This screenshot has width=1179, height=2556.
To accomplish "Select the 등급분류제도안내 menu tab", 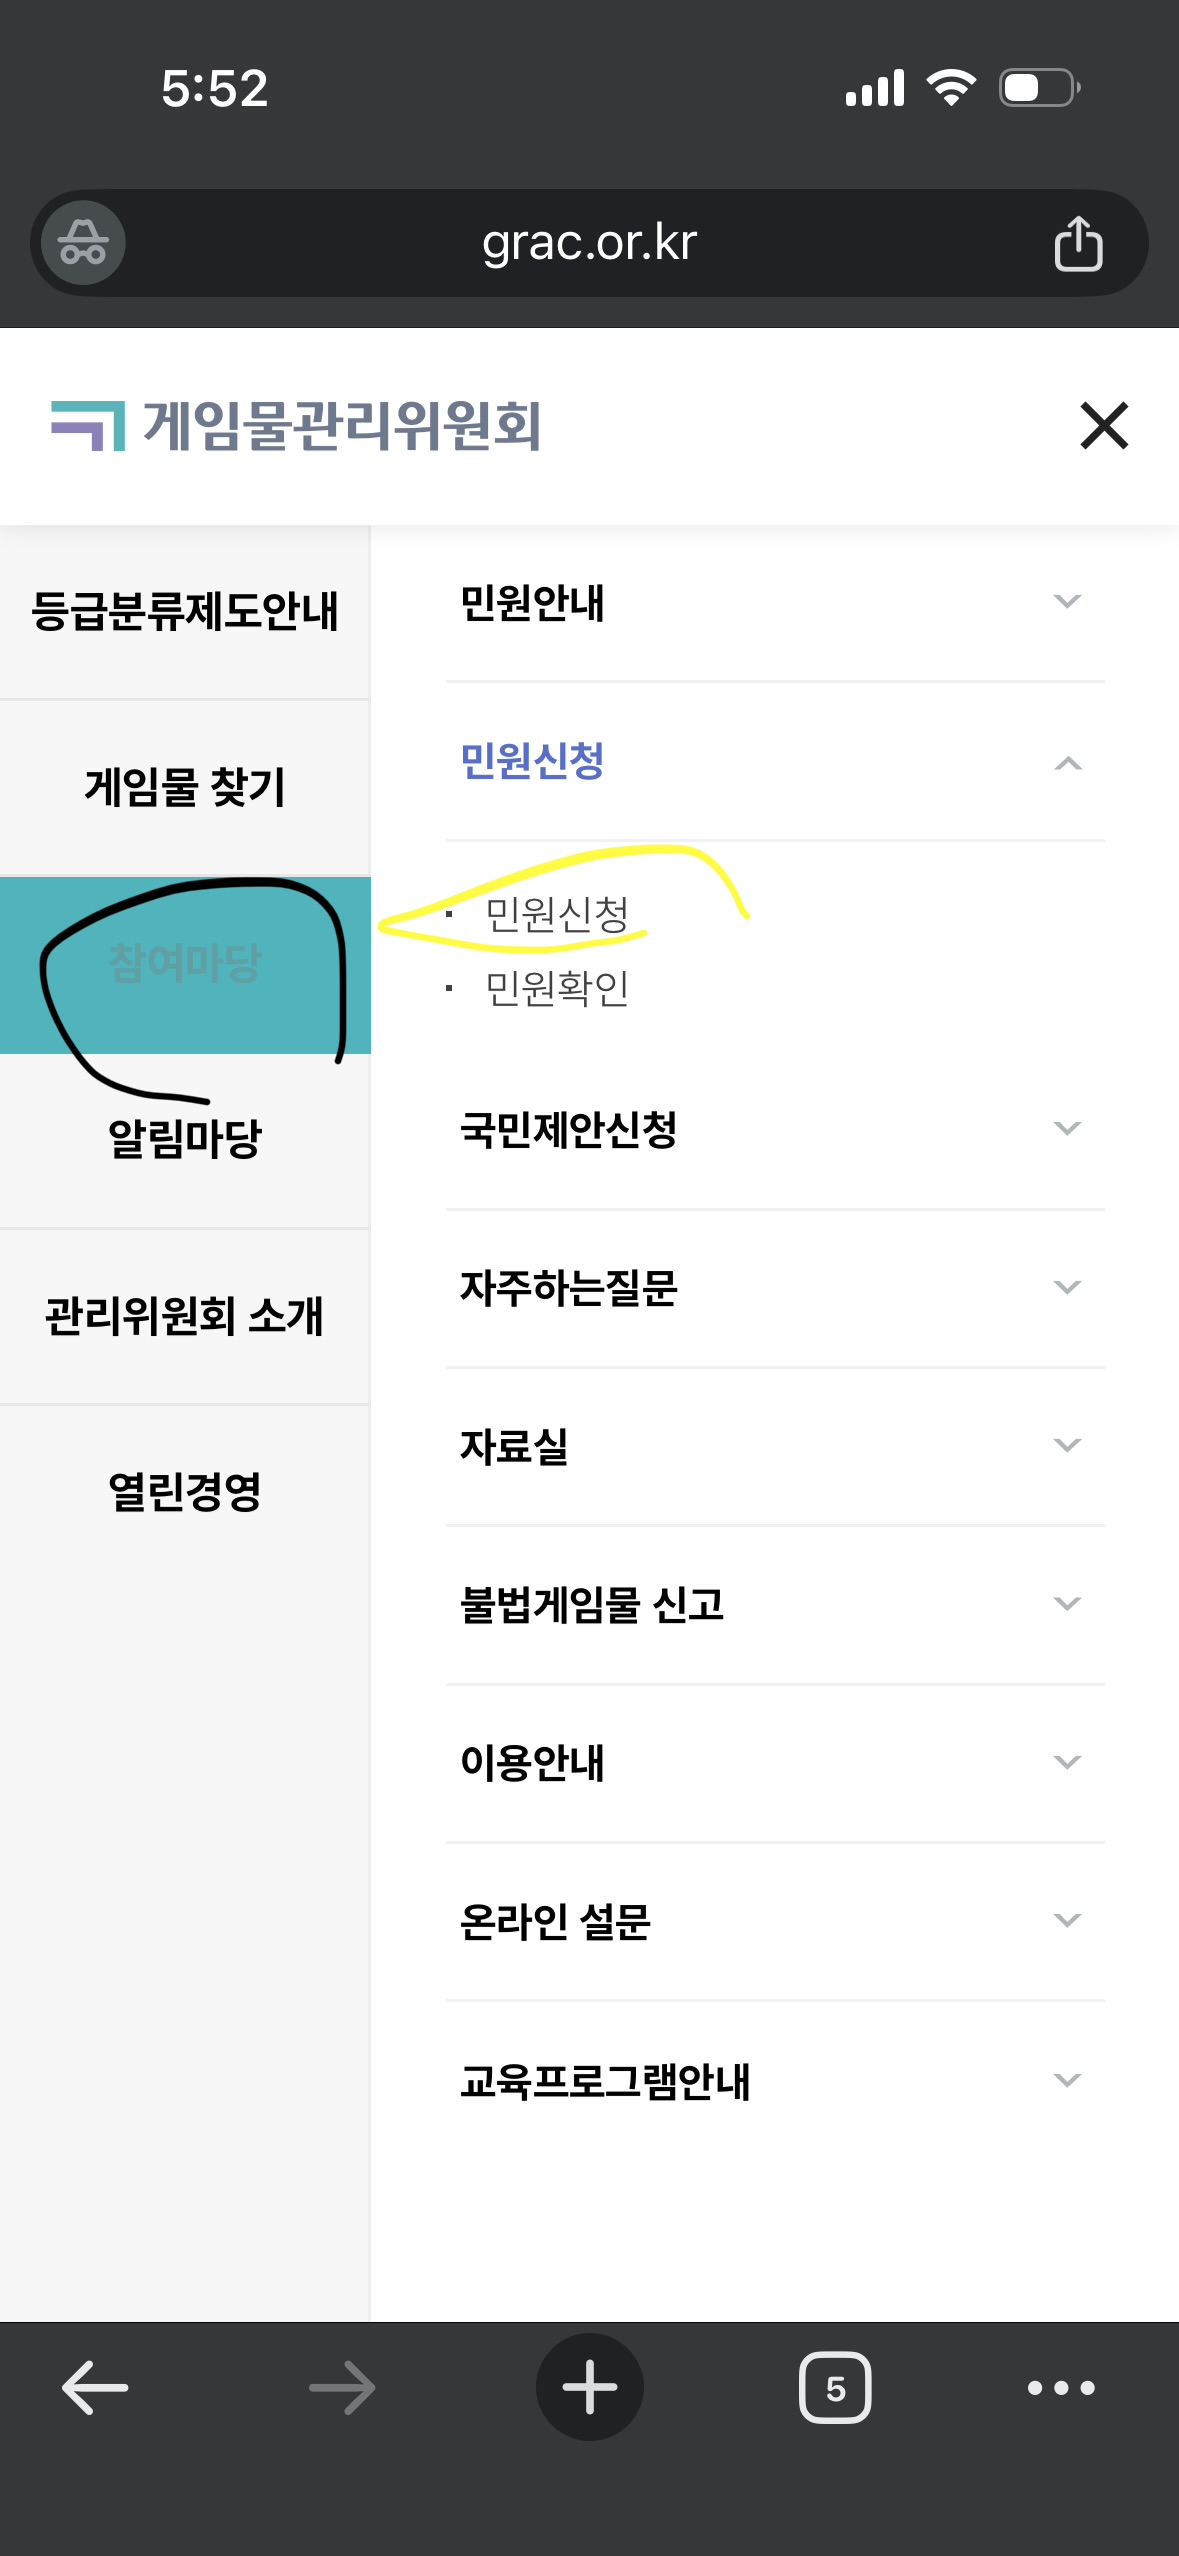I will pyautogui.click(x=185, y=611).
